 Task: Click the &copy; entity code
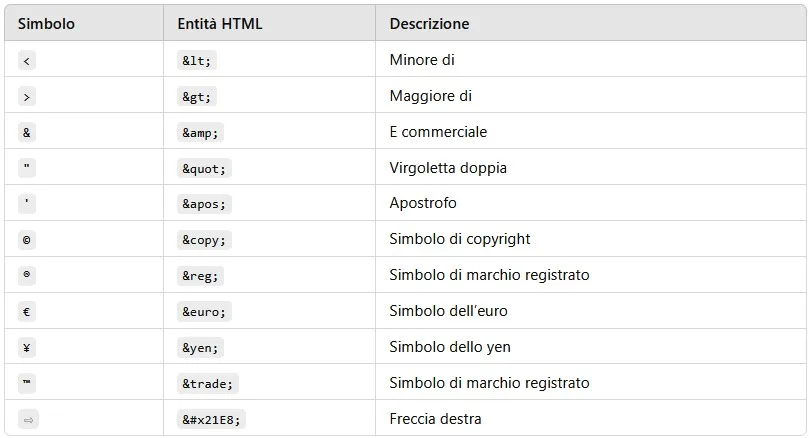pos(204,240)
